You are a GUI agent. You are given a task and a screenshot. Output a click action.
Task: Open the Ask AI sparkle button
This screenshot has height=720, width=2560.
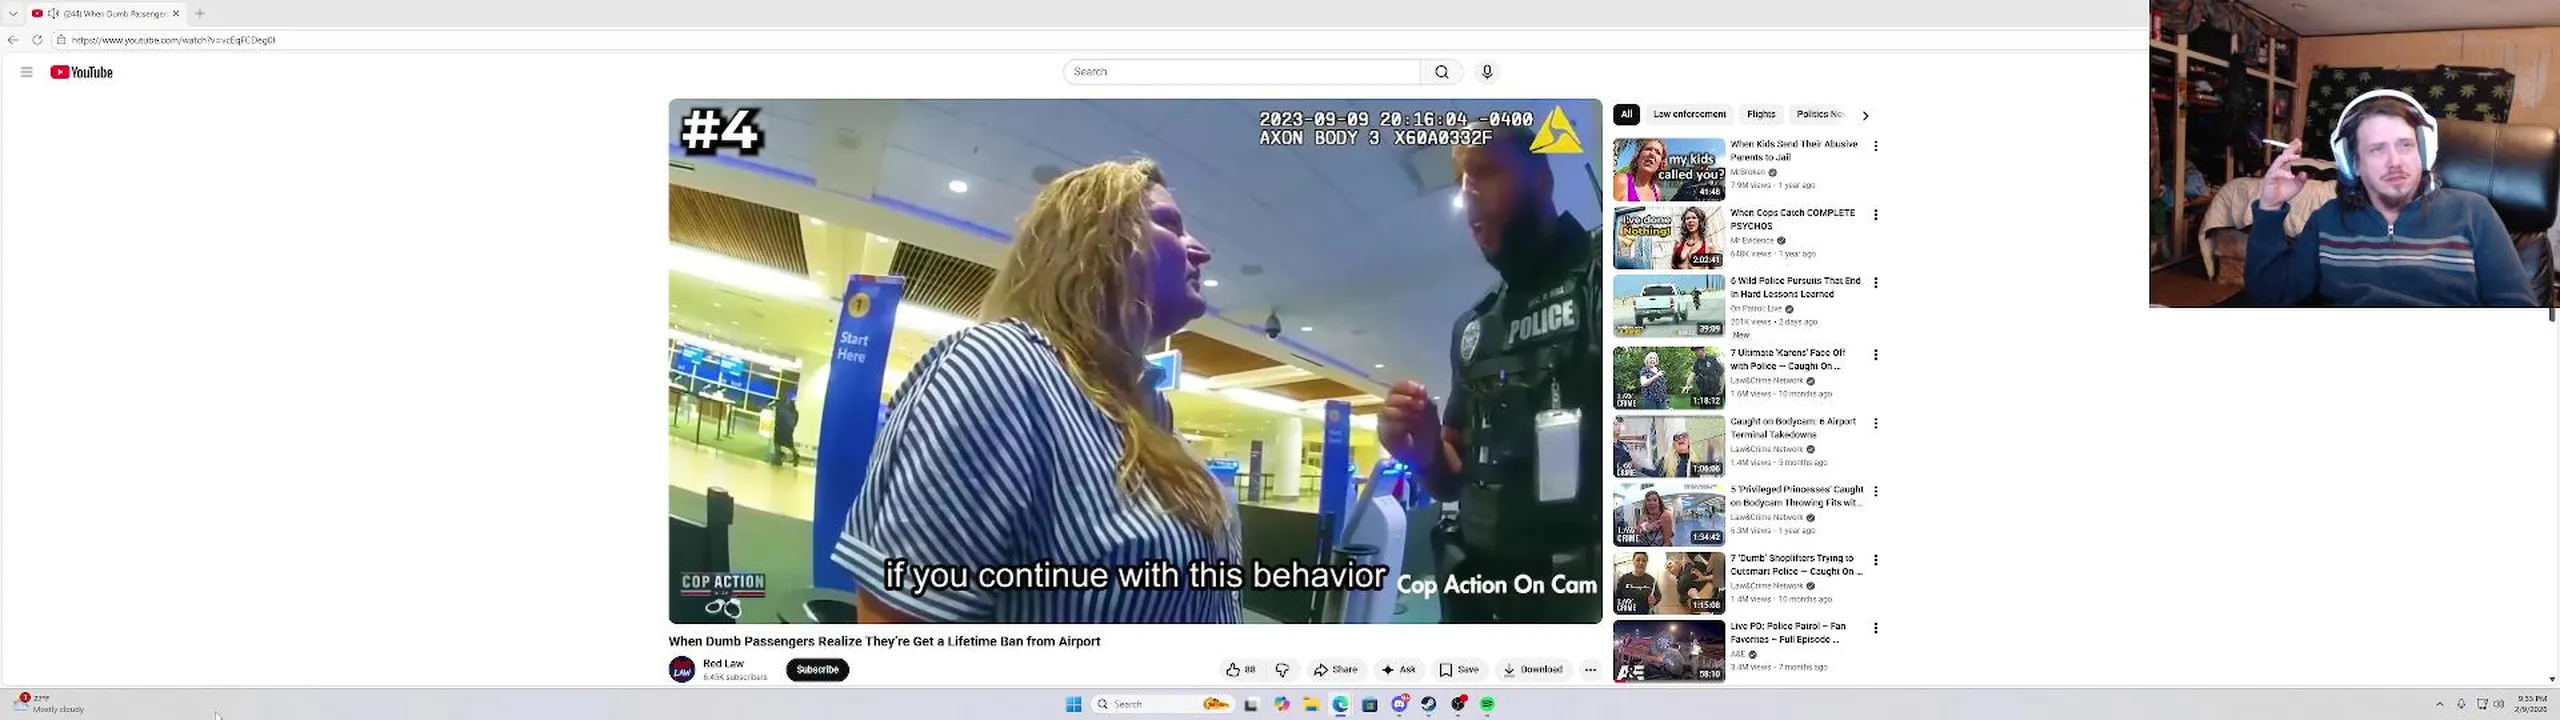pyautogui.click(x=1398, y=670)
